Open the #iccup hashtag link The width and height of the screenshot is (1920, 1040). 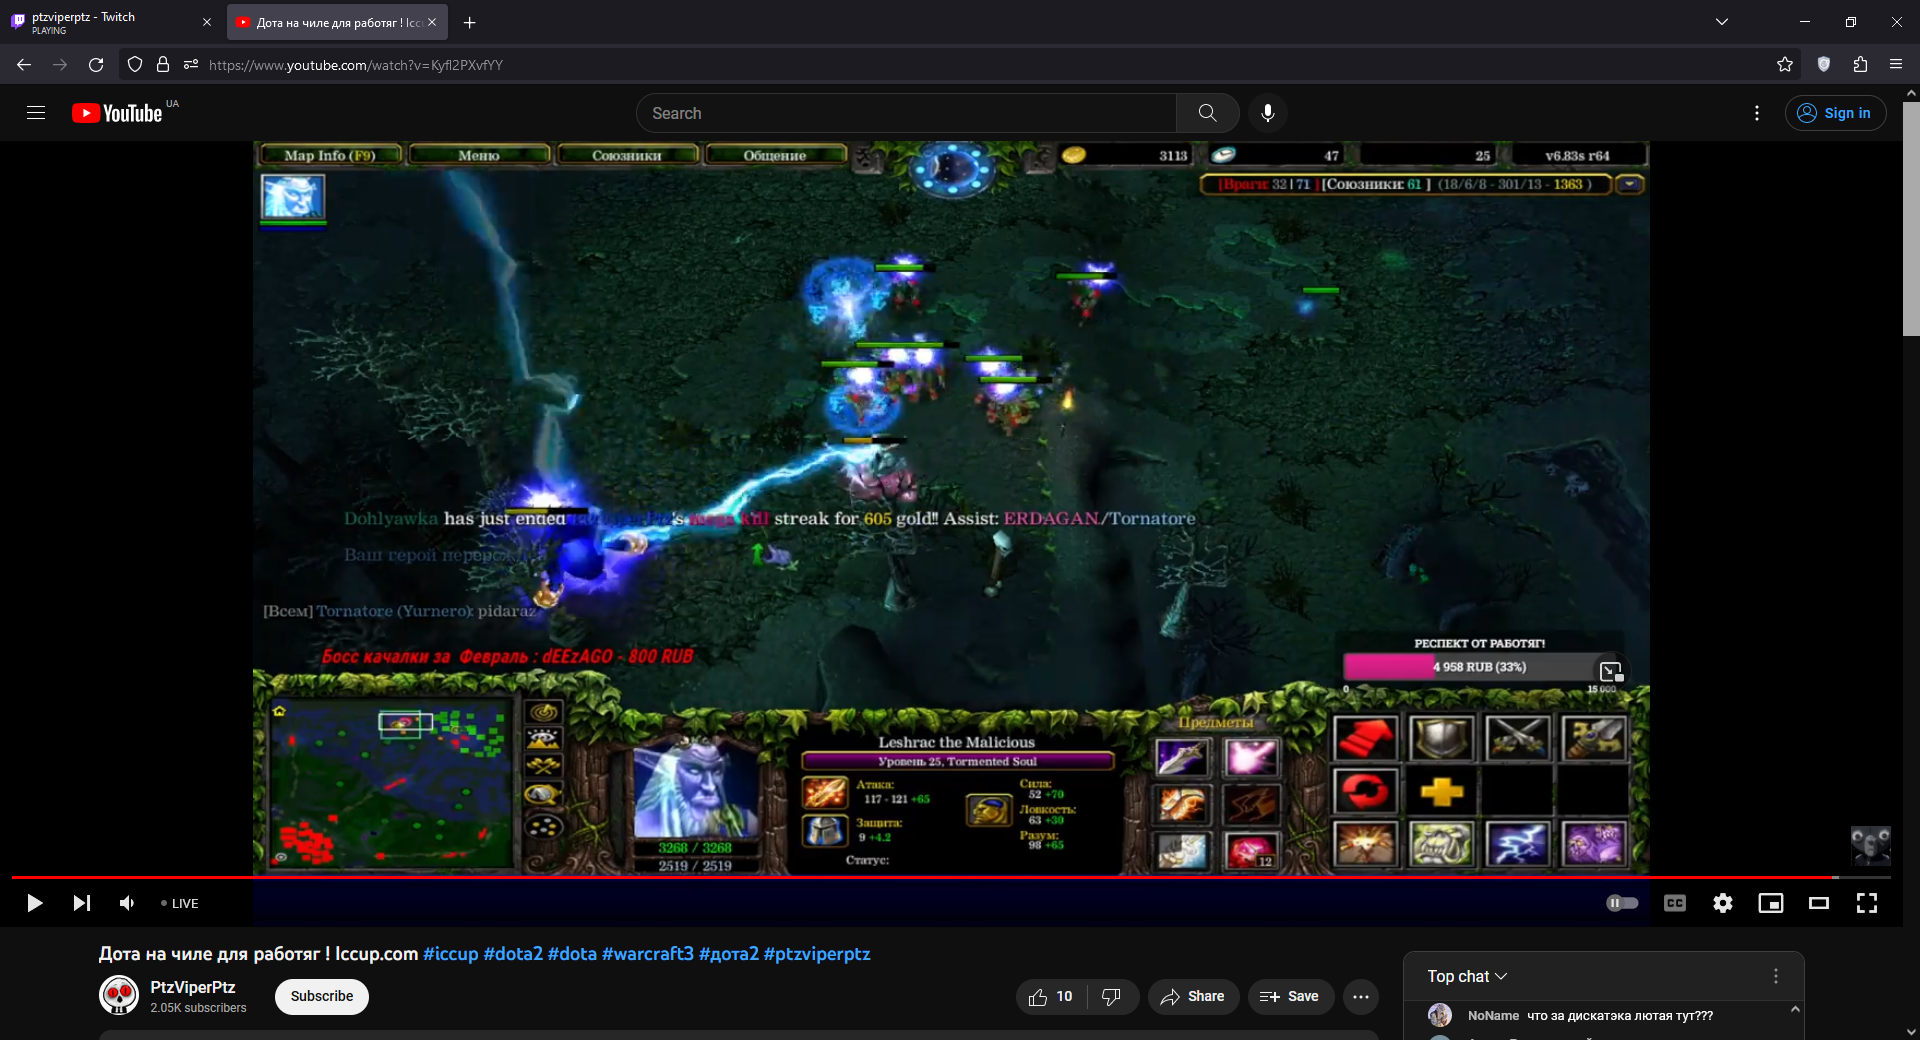click(451, 953)
